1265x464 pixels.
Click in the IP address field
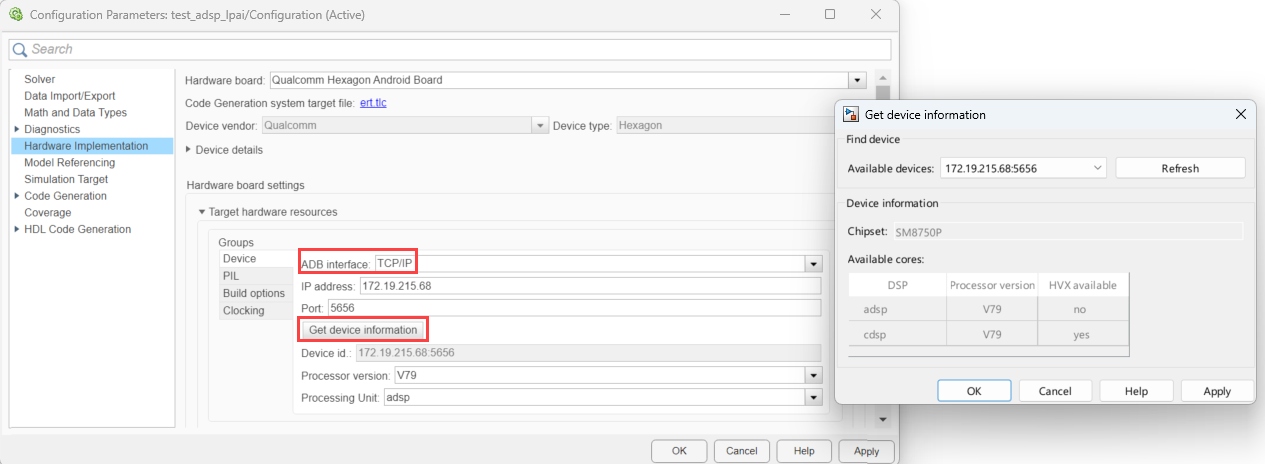(x=590, y=286)
